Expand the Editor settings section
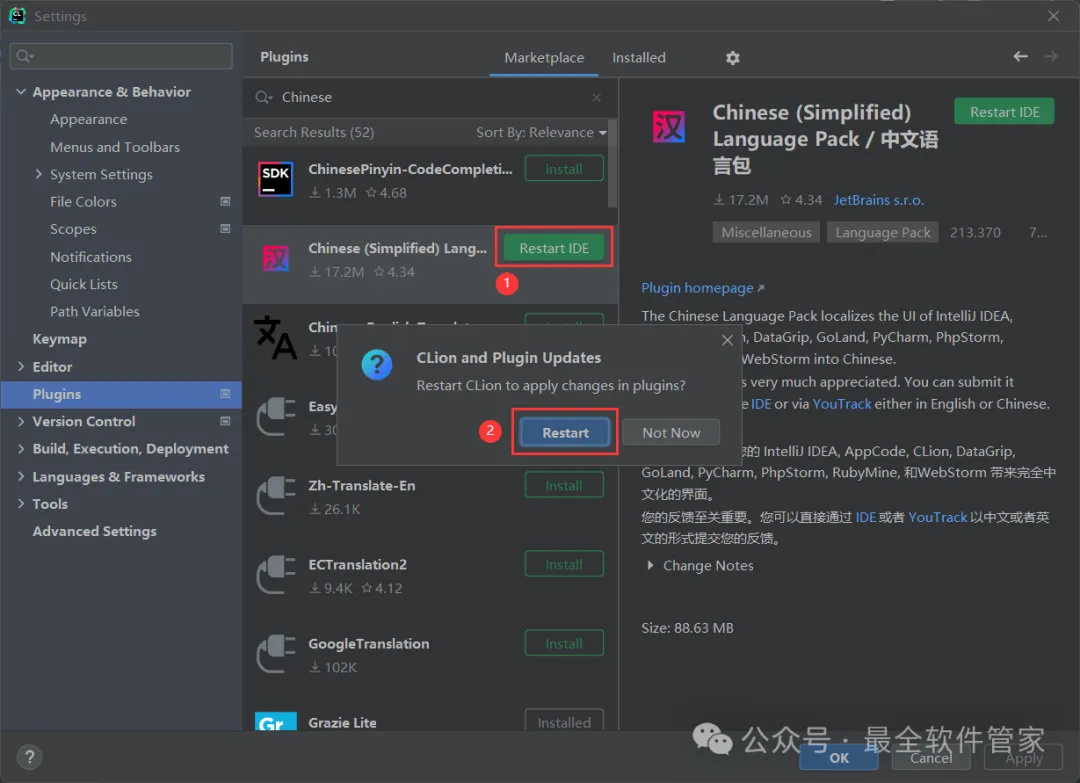1080x783 pixels. click(21, 366)
